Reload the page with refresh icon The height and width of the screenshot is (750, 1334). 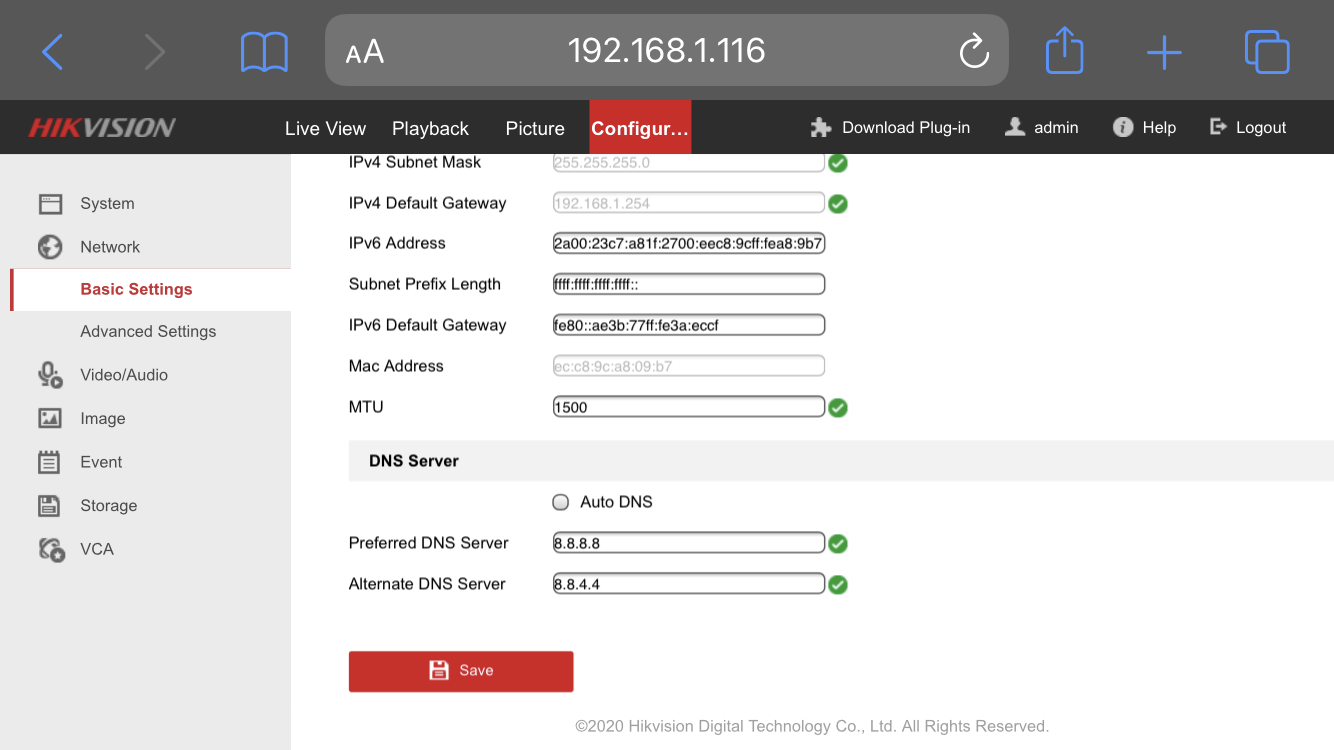973,52
